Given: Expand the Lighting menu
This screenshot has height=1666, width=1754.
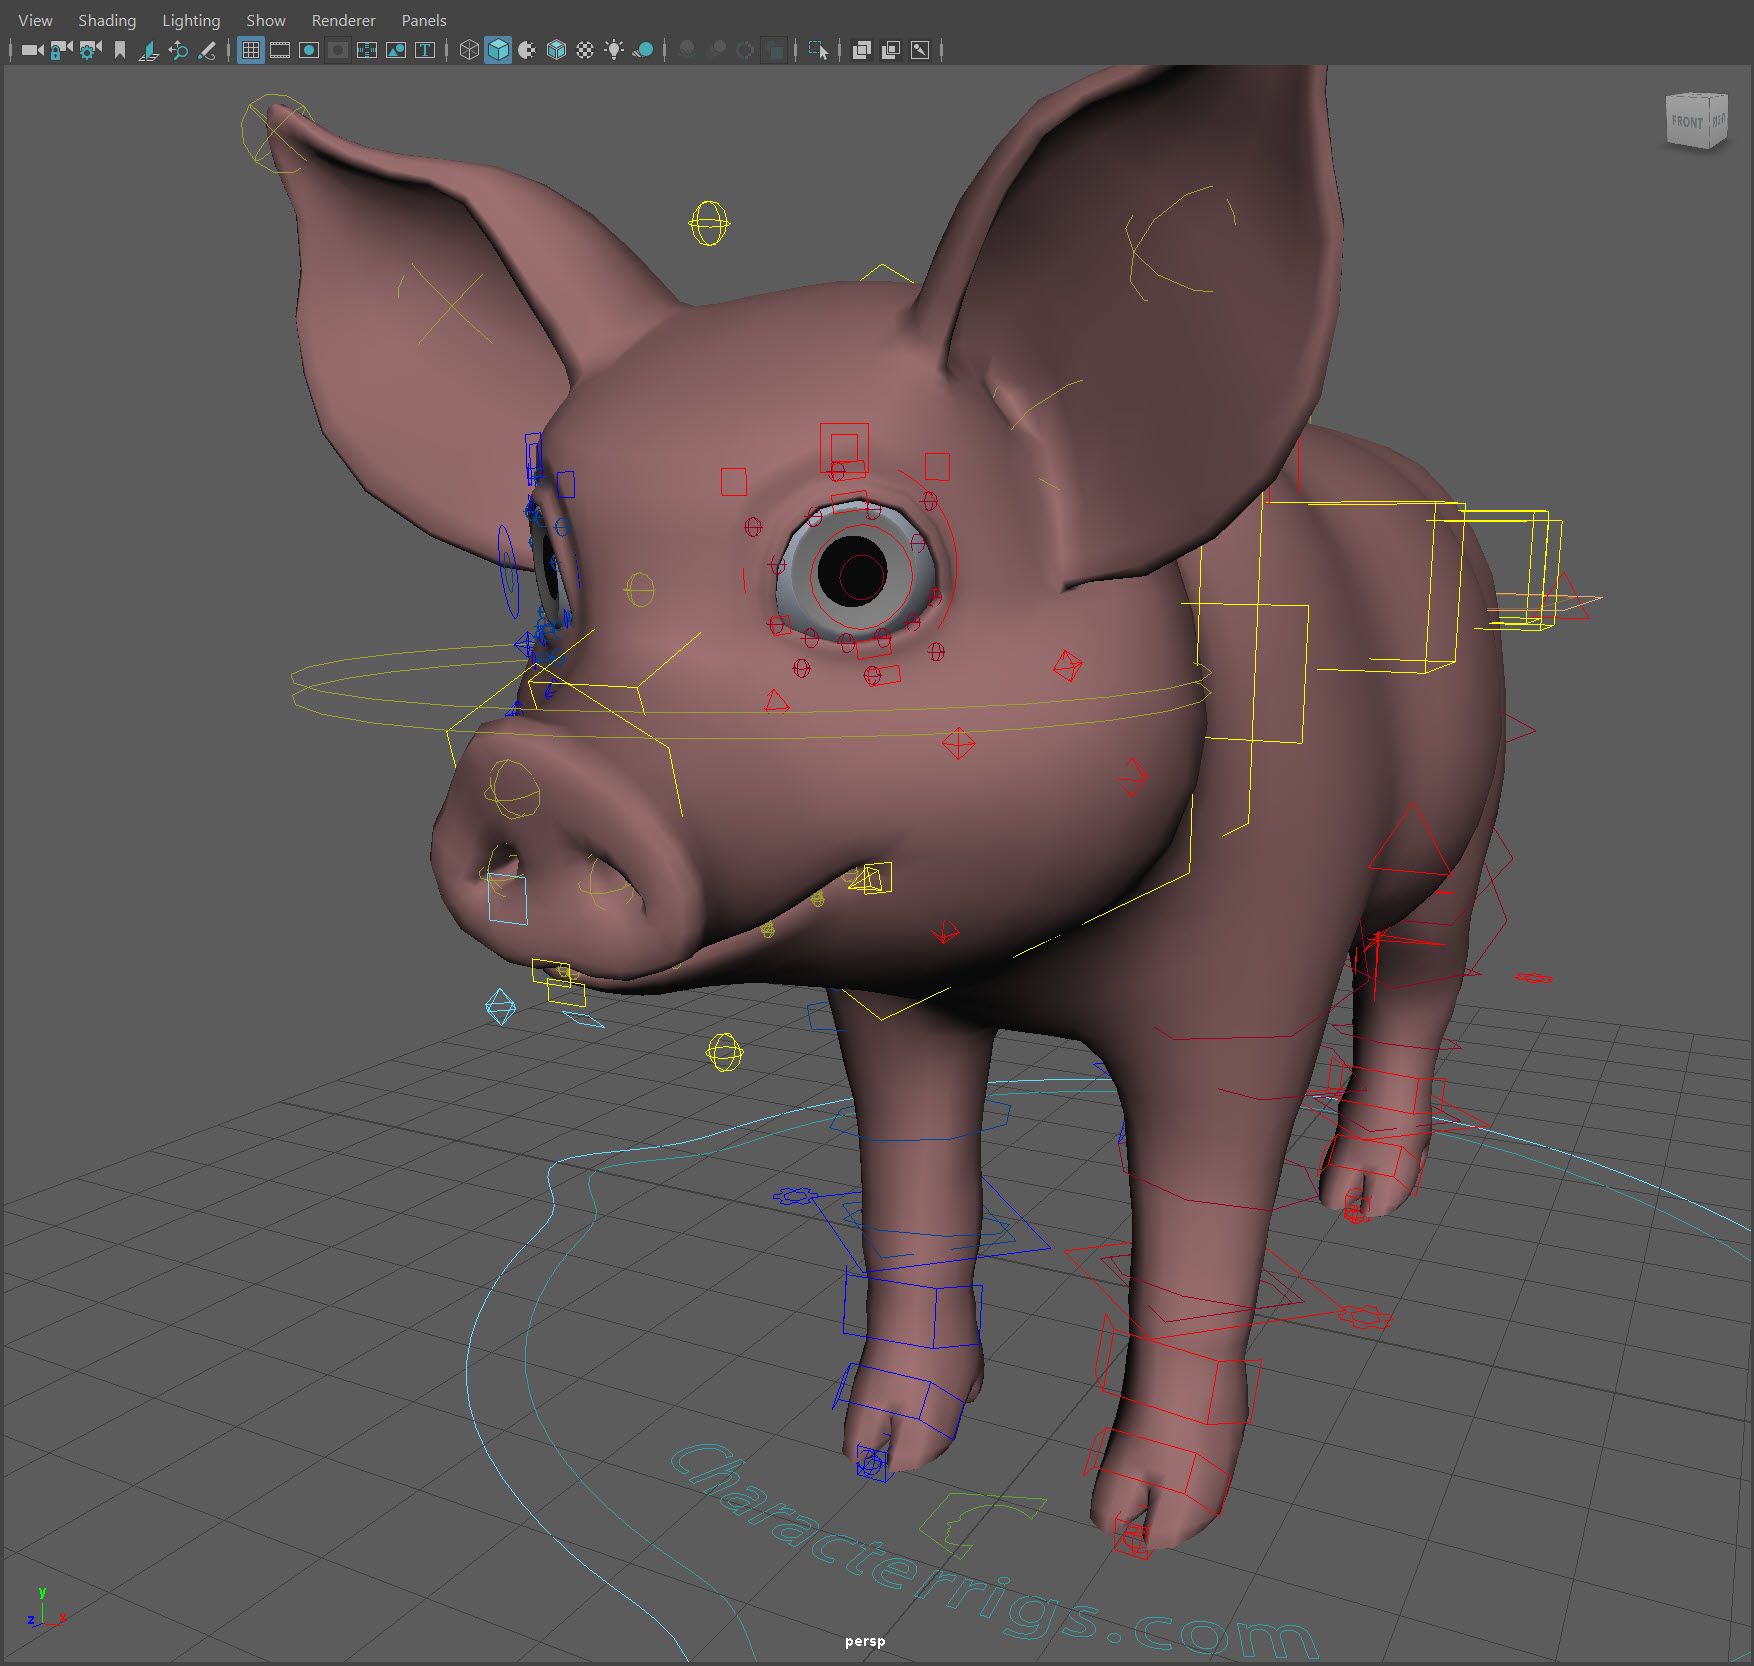Looking at the screenshot, I should pyautogui.click(x=191, y=20).
